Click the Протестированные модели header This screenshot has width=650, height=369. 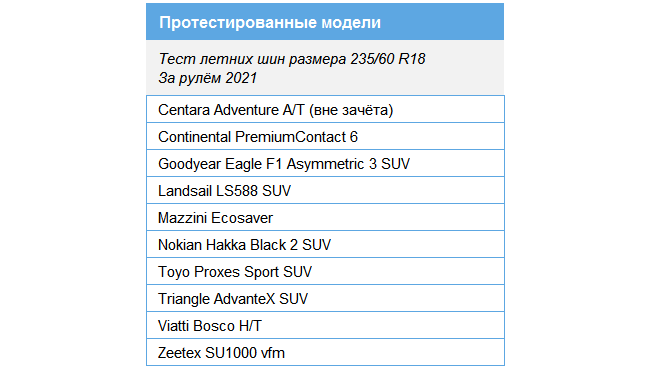coord(325,22)
